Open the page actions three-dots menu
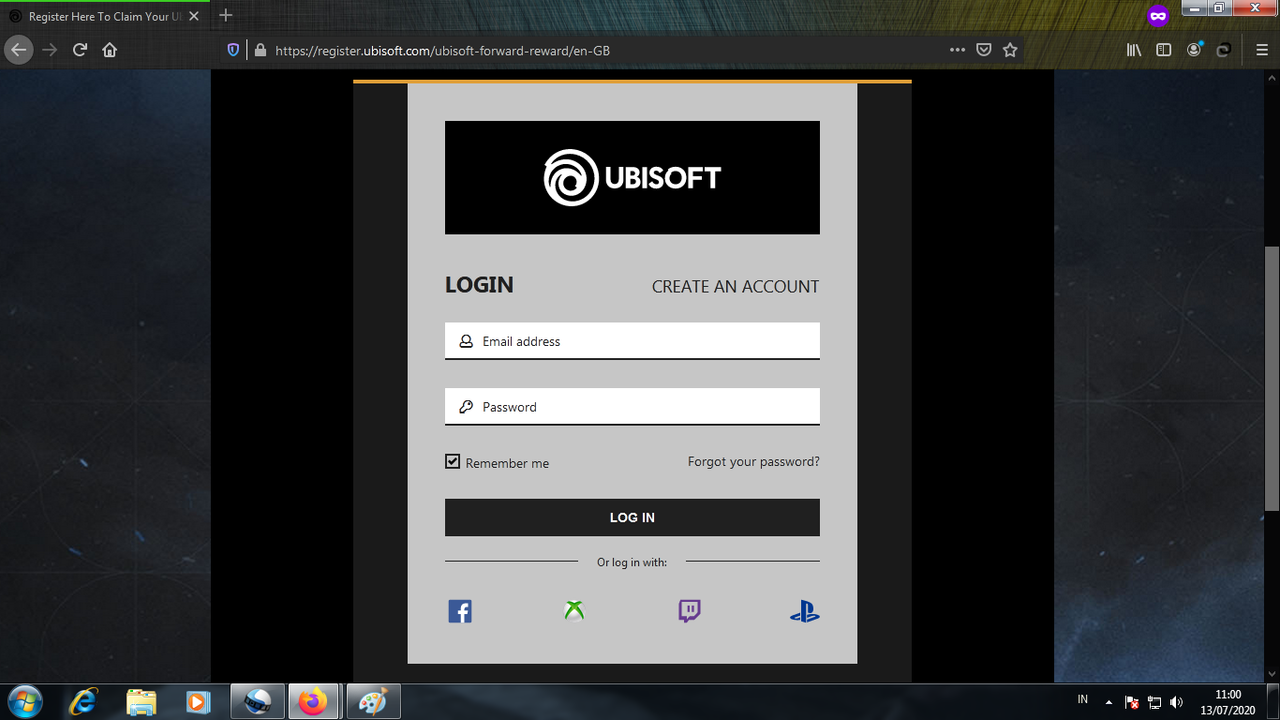This screenshot has width=1280, height=720. (x=957, y=50)
